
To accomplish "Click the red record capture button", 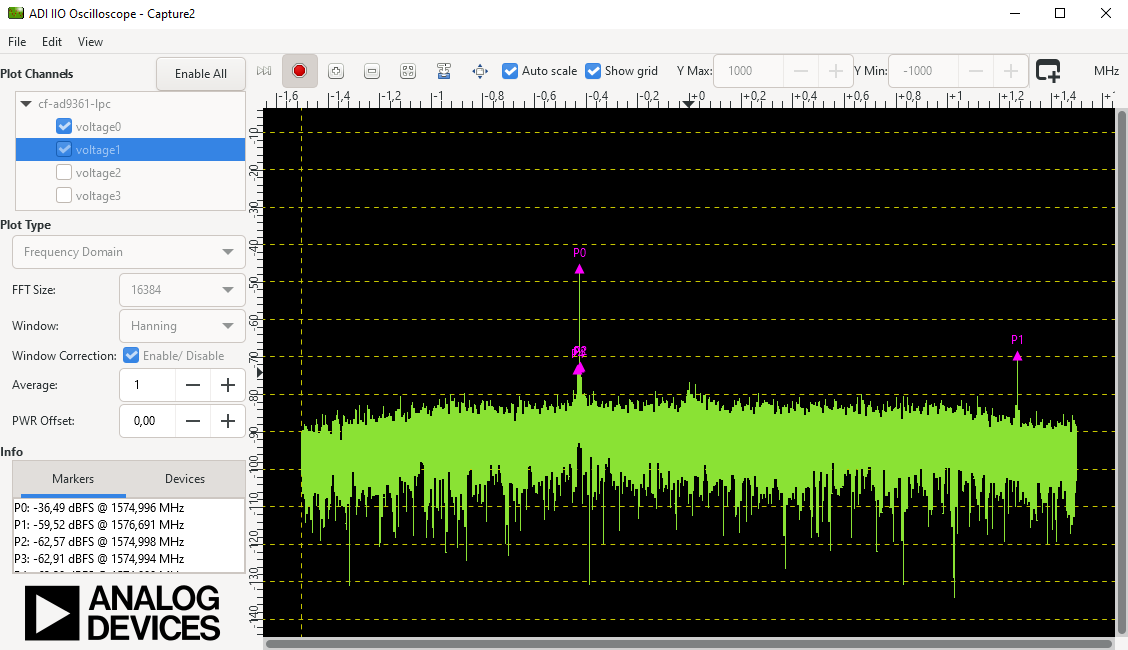I will point(299,71).
